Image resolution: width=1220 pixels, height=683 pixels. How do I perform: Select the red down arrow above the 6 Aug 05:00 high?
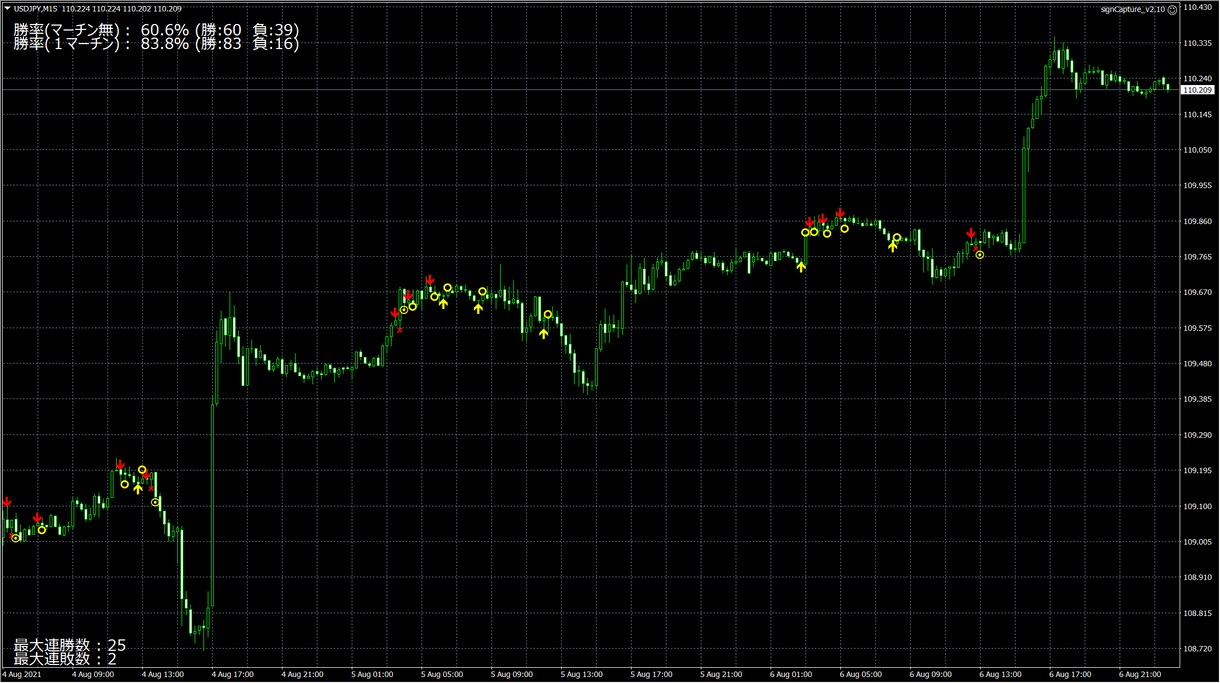tap(840, 213)
